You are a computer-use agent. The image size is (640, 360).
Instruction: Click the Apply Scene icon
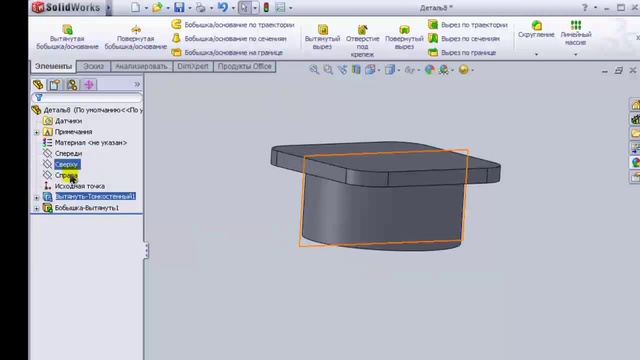coord(444,70)
